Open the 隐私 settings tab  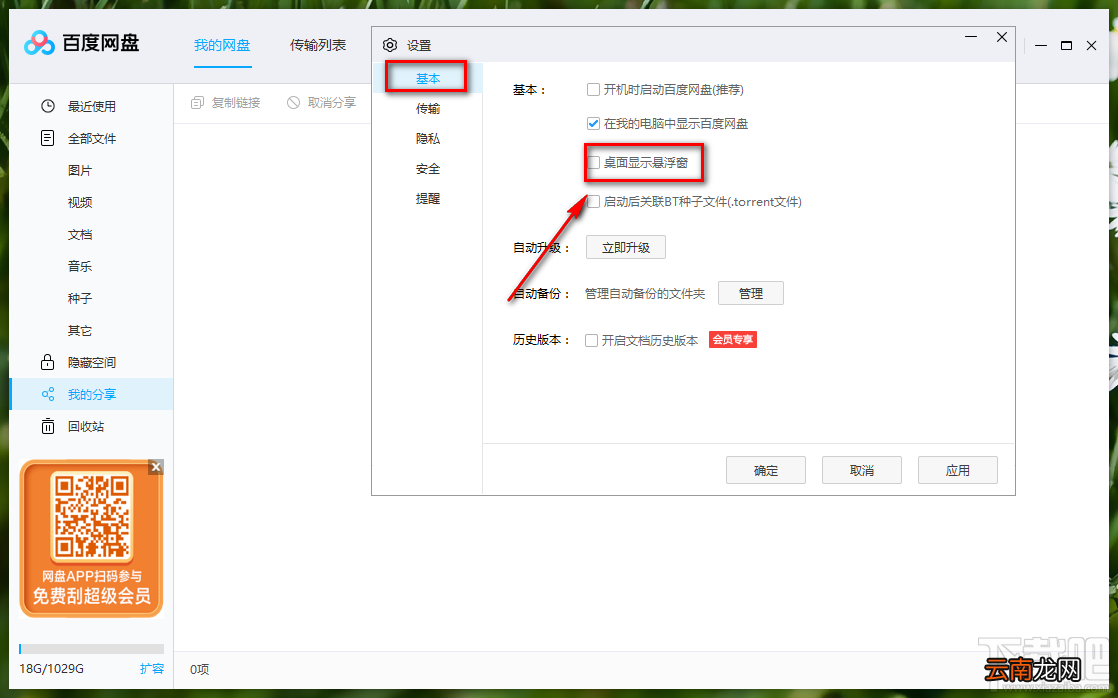tap(428, 138)
